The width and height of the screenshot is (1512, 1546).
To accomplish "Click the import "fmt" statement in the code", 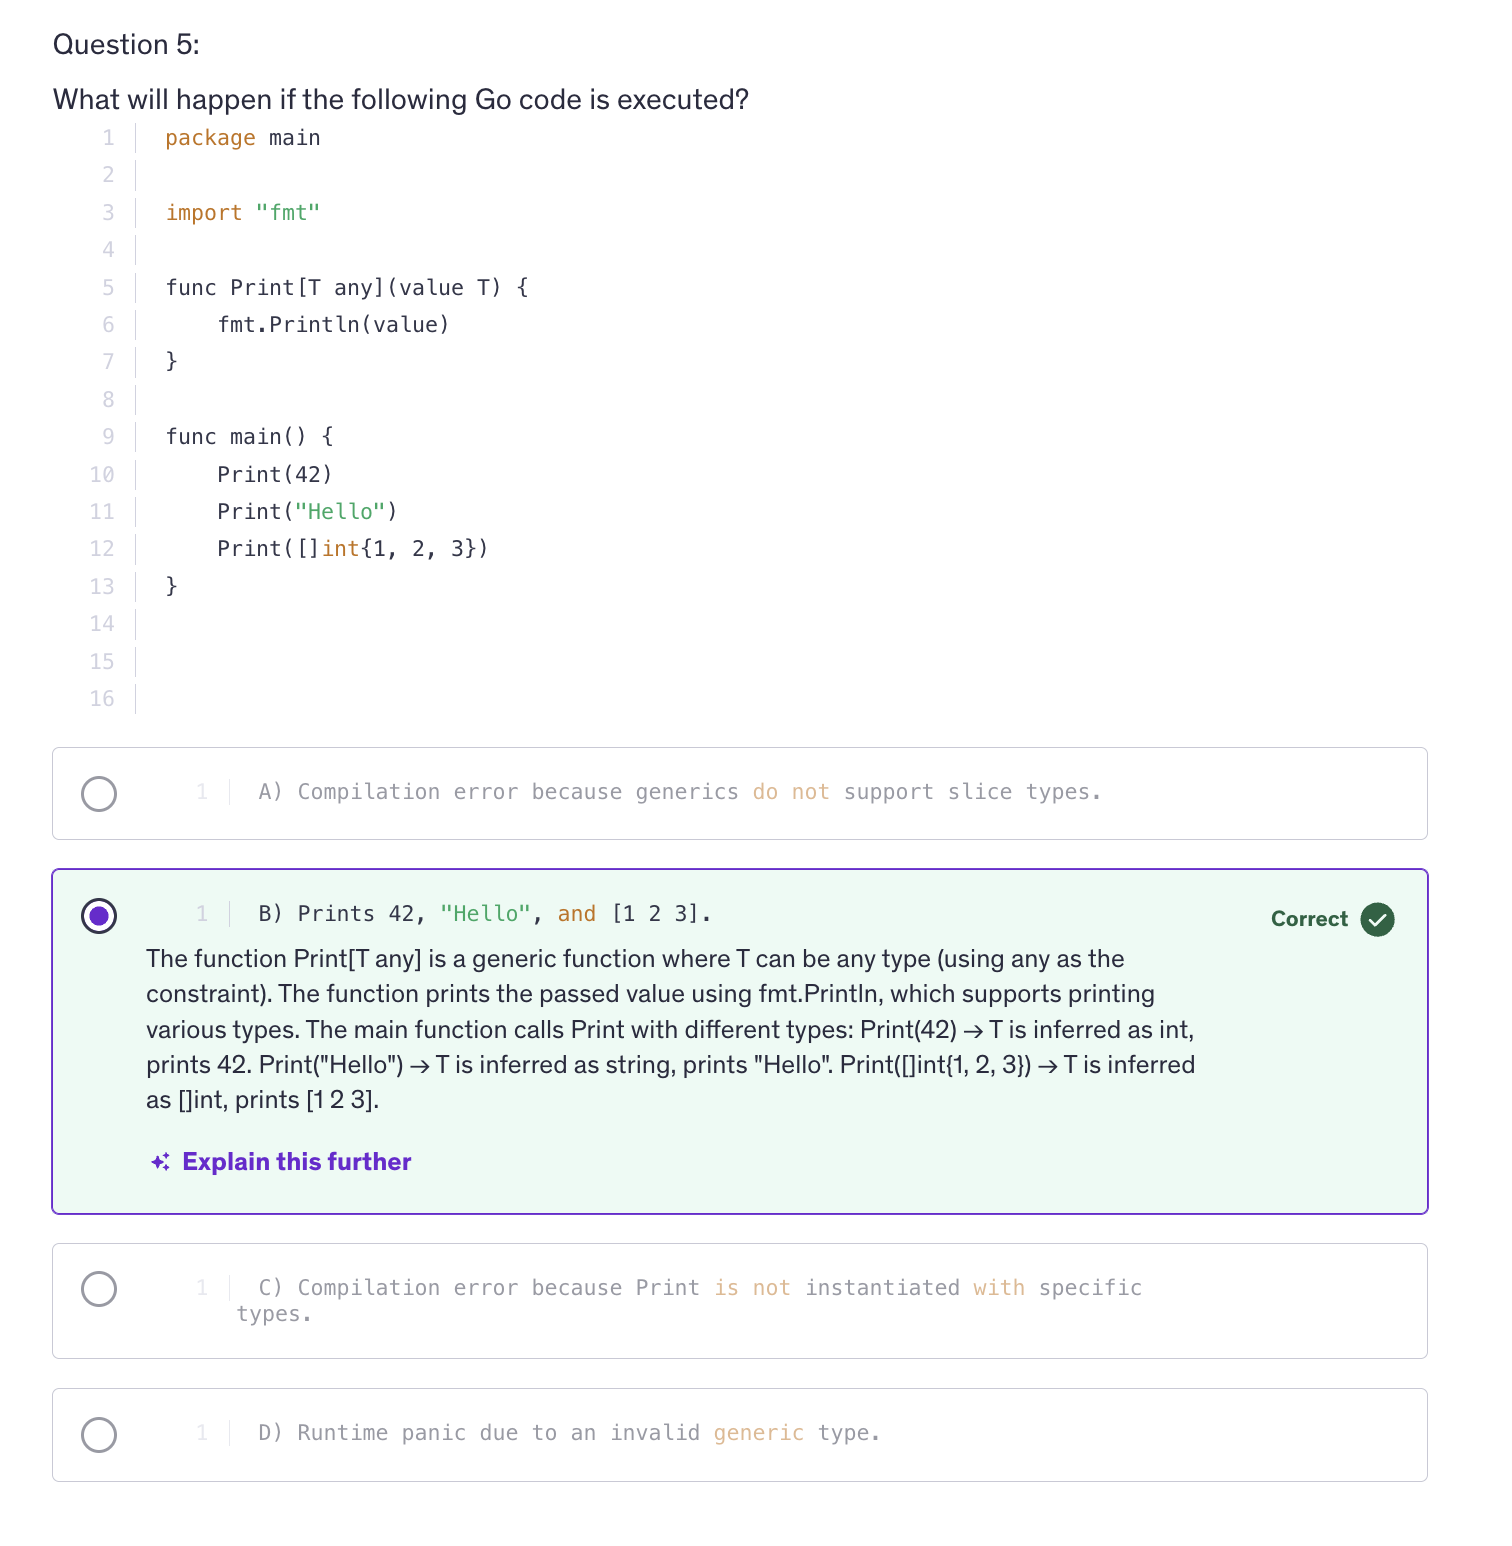I will point(243,212).
